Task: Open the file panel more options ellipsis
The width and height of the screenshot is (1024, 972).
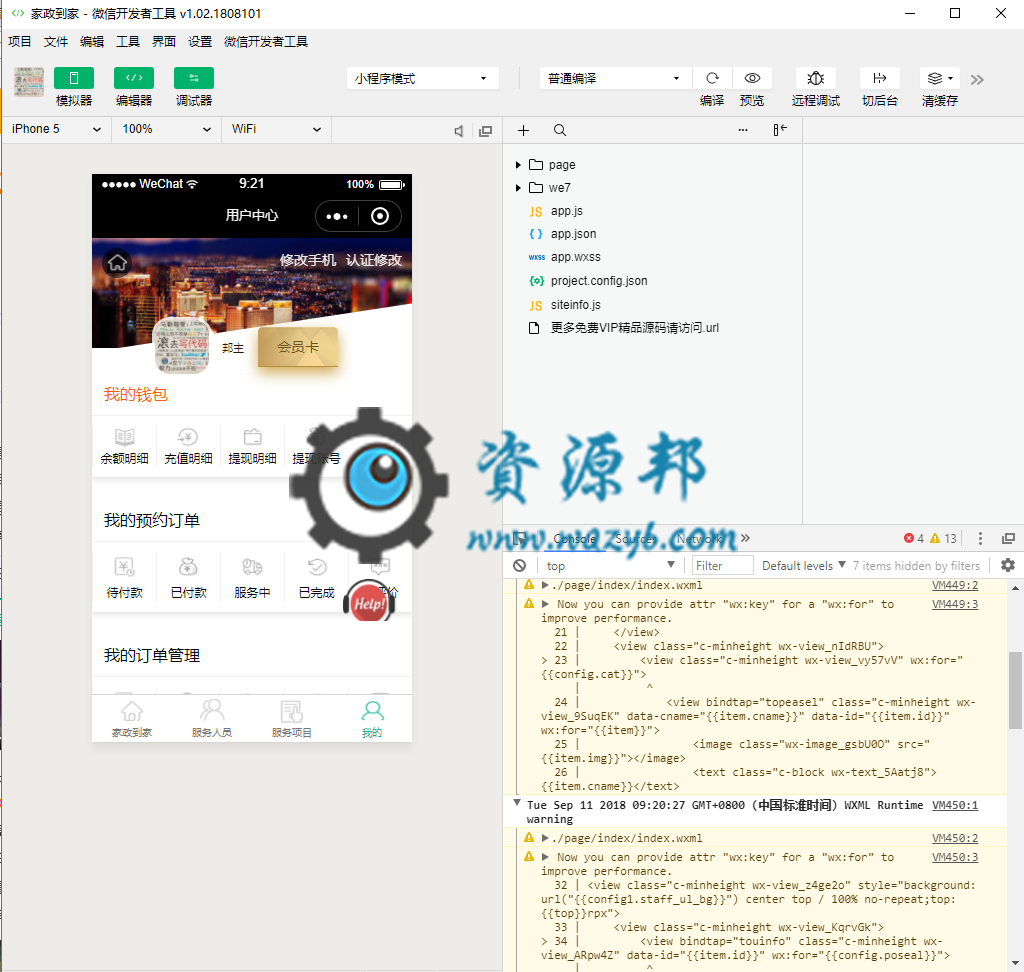Action: point(743,130)
